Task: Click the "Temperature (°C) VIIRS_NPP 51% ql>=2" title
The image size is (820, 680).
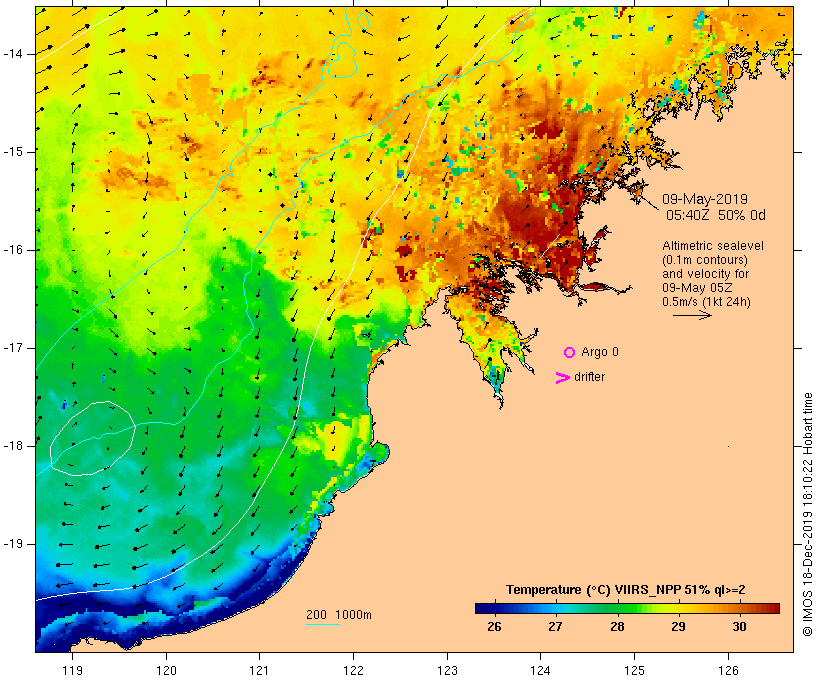Action: [x=625, y=590]
